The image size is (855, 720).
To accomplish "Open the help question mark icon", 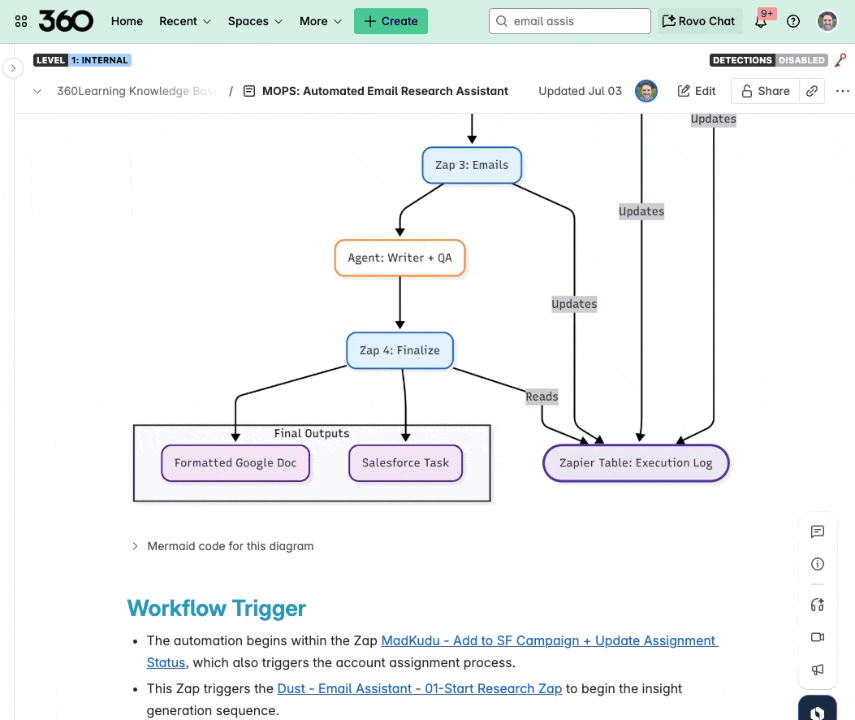I will coord(793,21).
